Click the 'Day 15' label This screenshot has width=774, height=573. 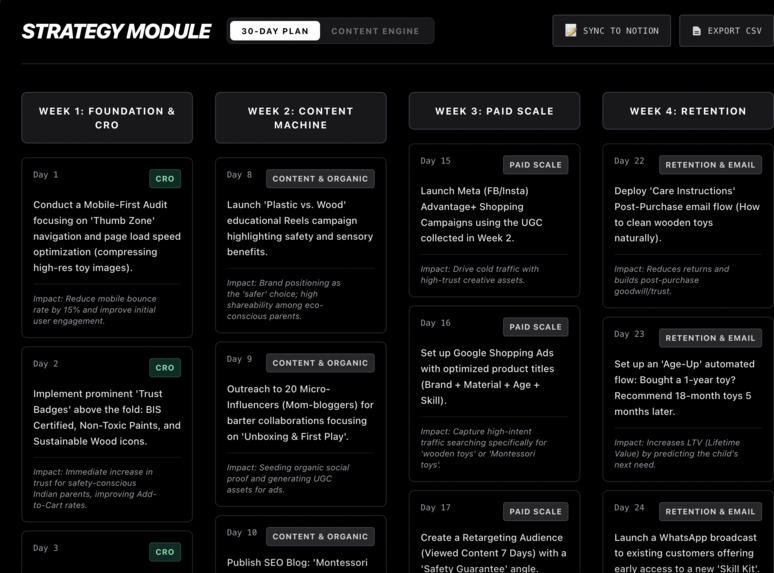[435, 161]
